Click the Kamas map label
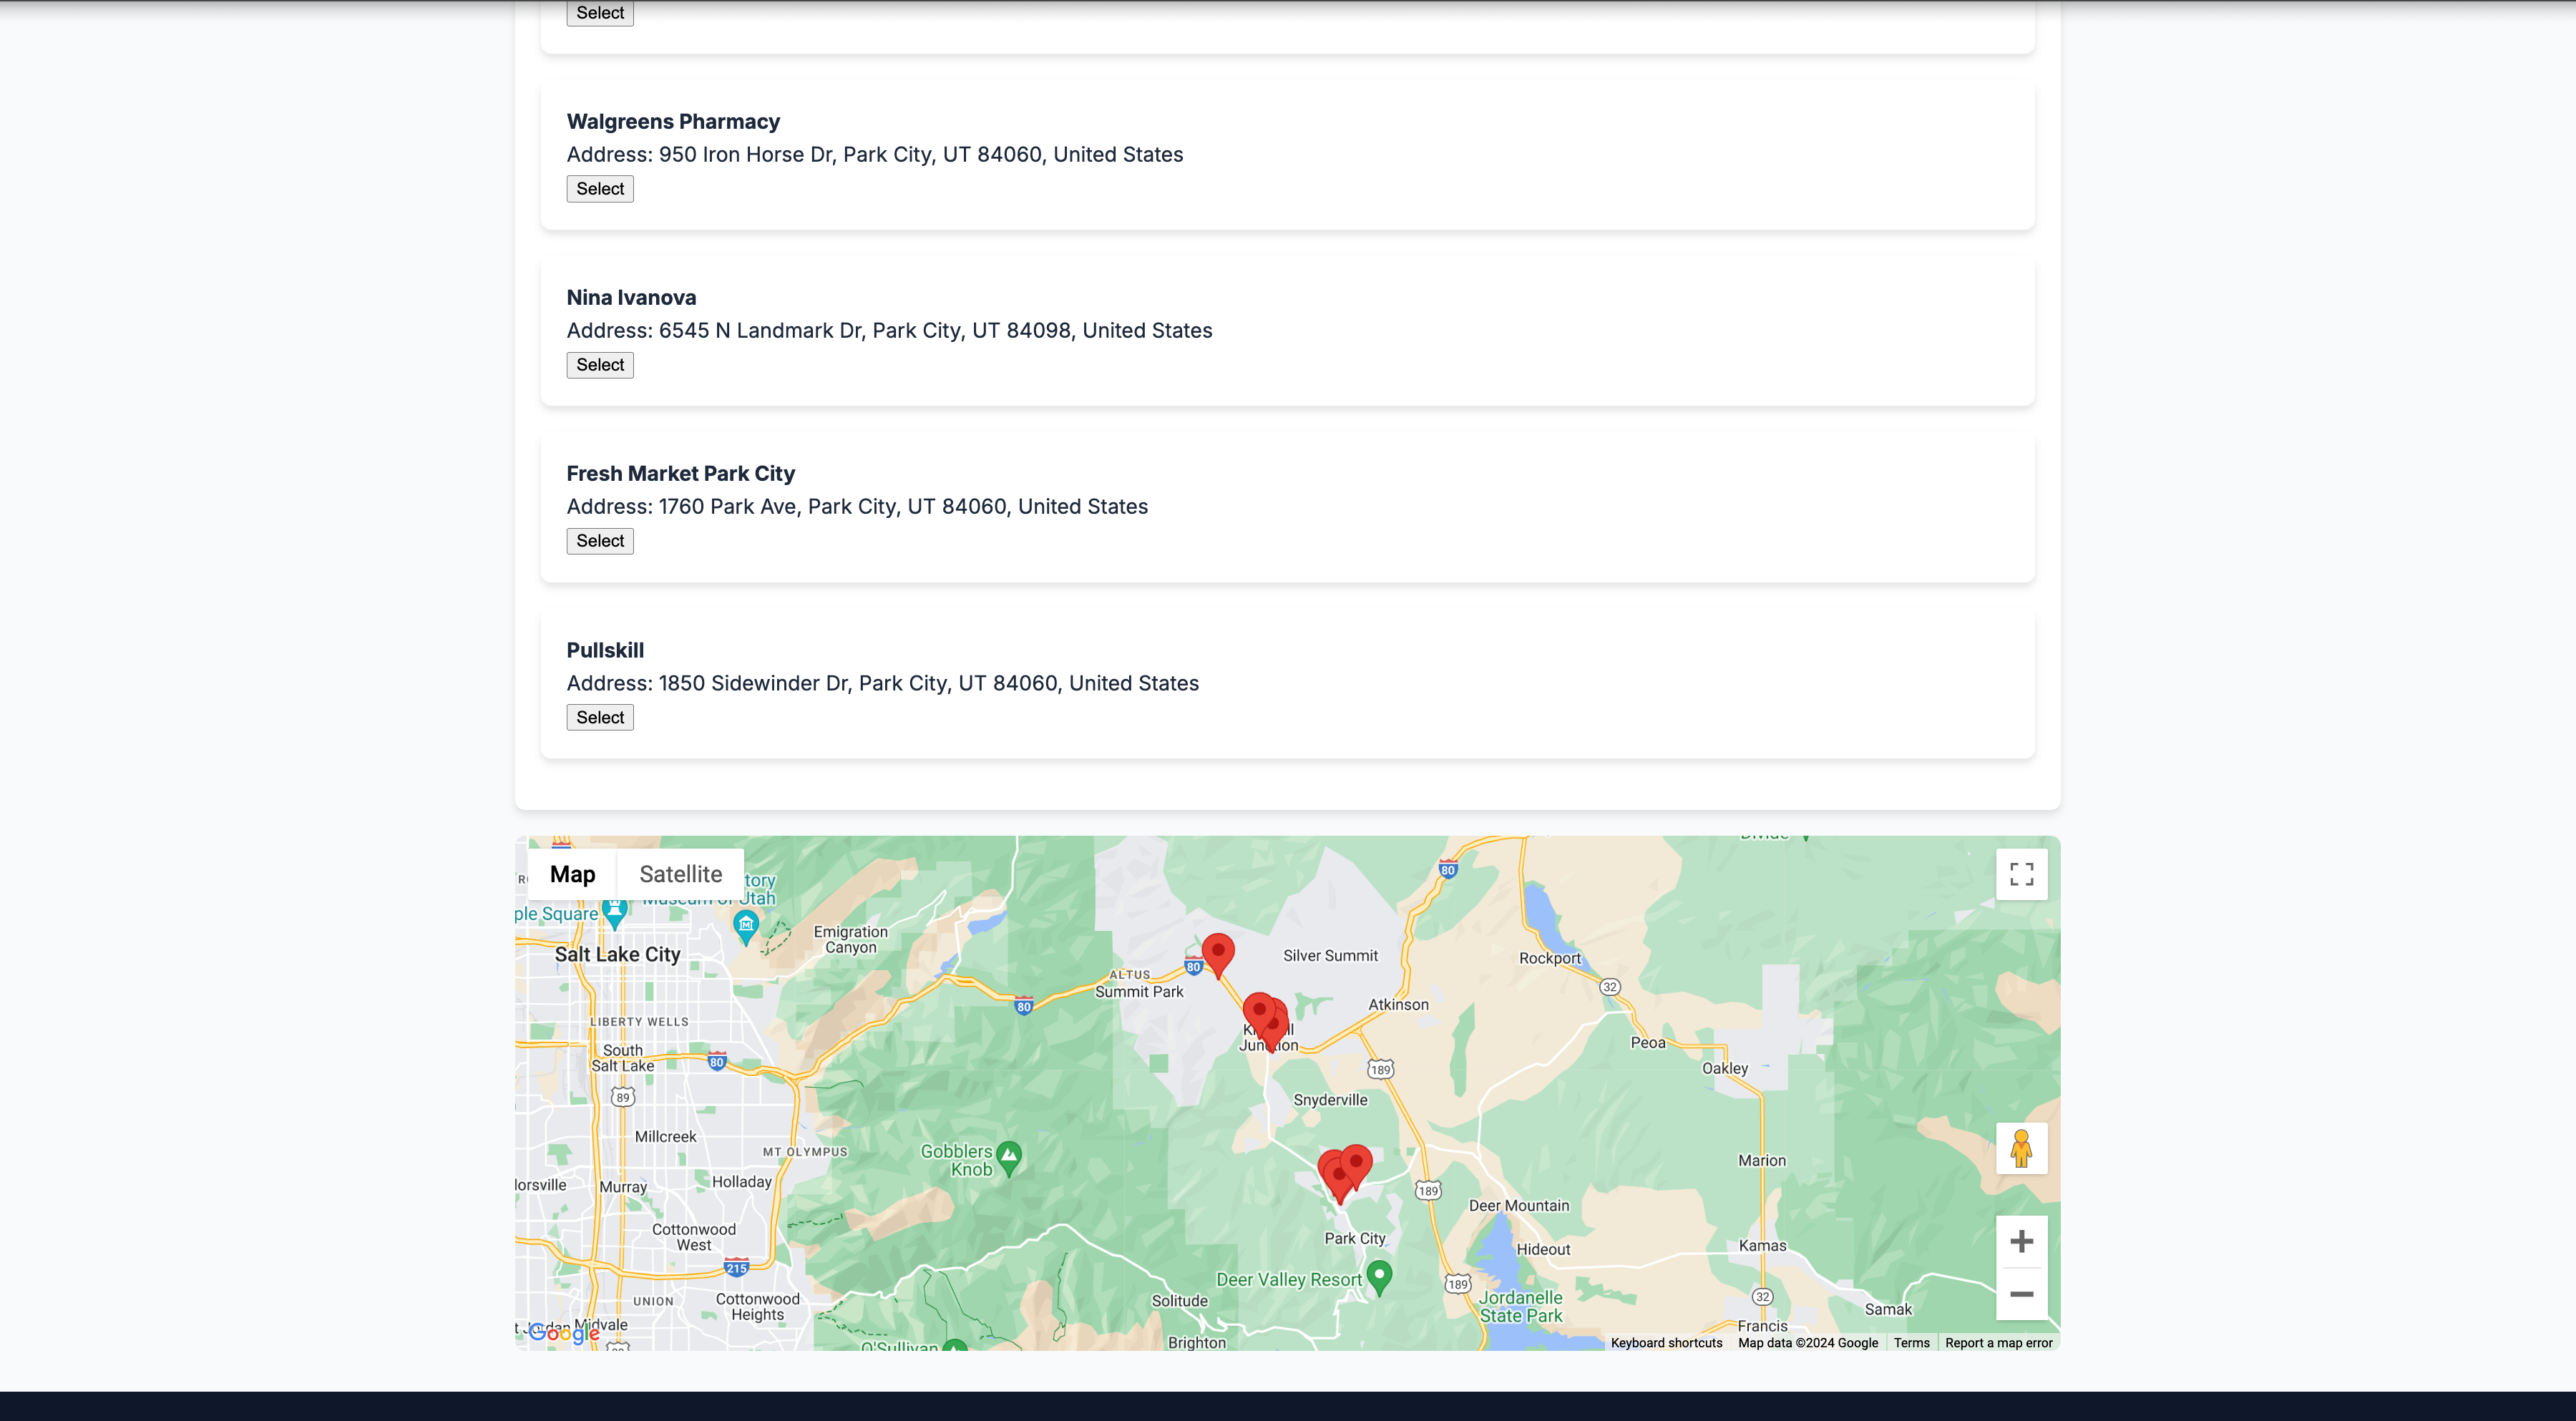 1762,1246
